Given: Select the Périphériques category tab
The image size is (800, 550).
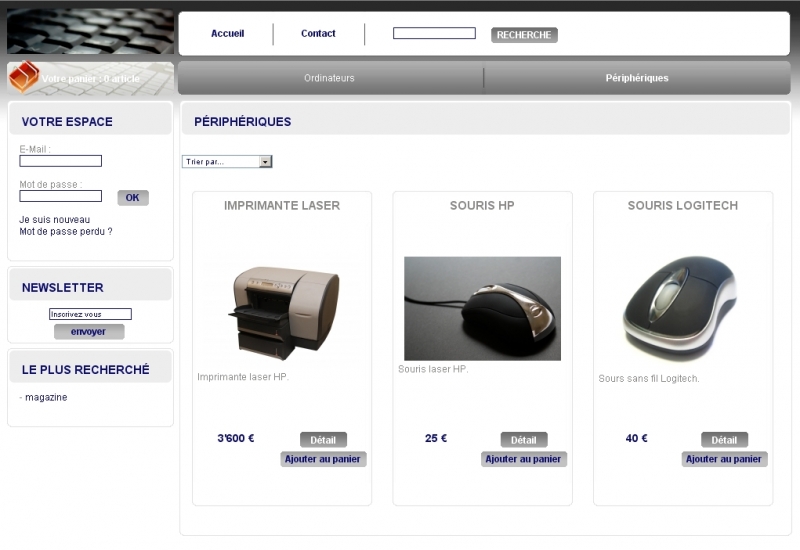Looking at the screenshot, I should coord(637,78).
